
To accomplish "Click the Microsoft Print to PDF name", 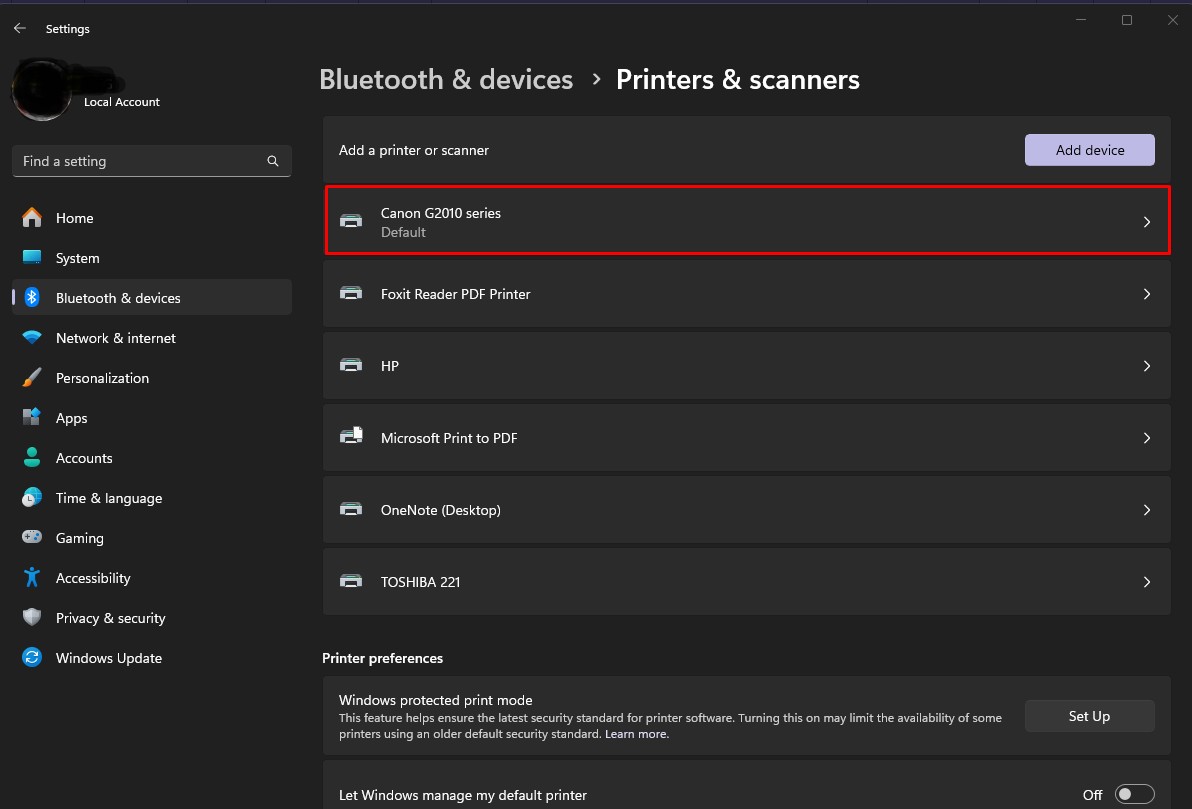I will [x=449, y=438].
